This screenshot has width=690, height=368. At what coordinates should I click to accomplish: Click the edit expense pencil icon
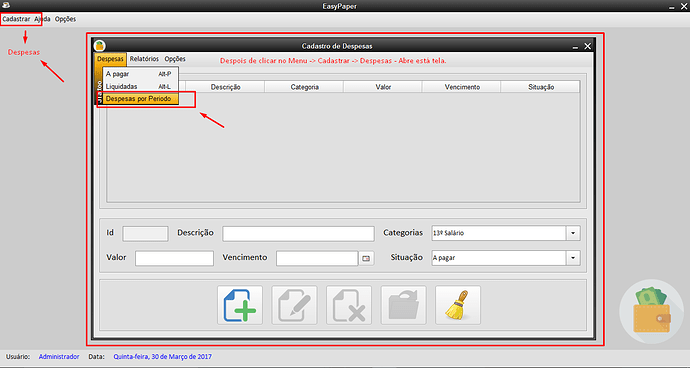pyautogui.click(x=294, y=305)
